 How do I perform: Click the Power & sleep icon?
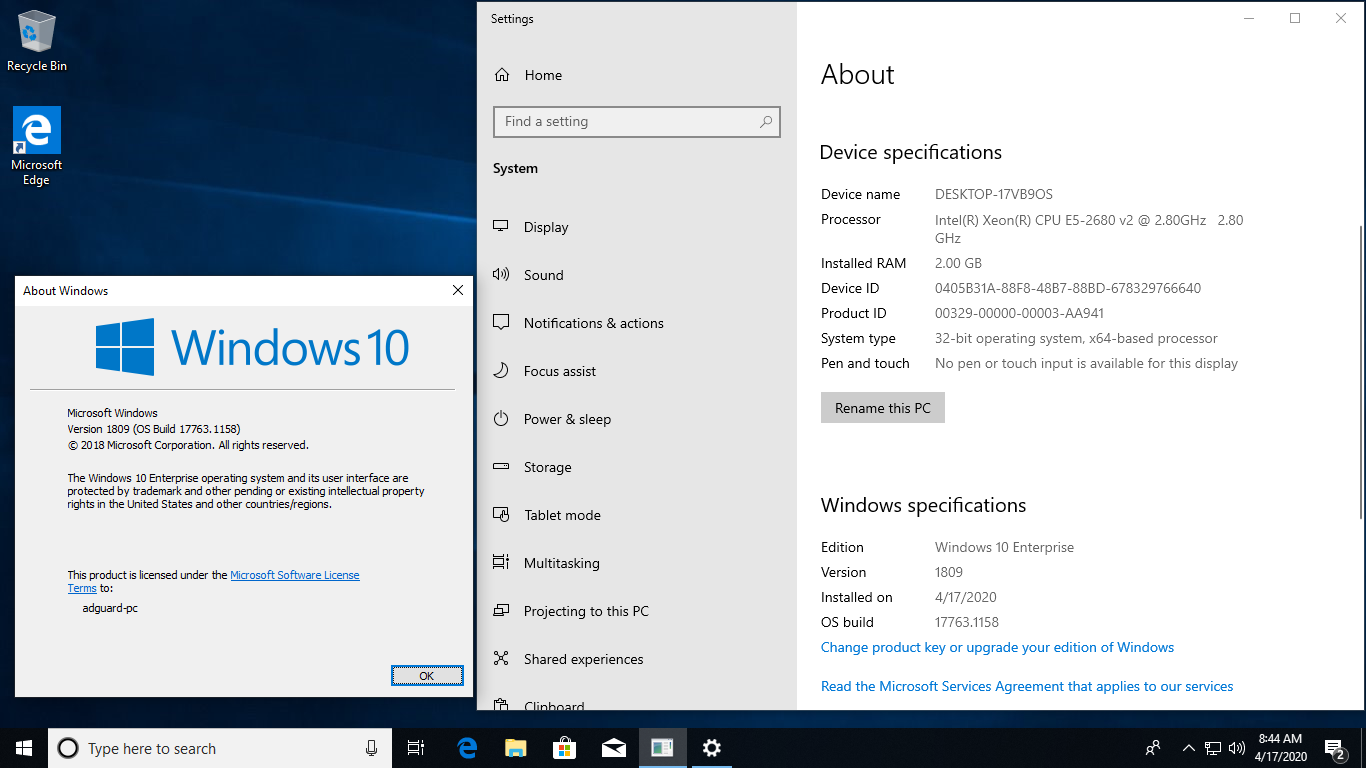(502, 419)
